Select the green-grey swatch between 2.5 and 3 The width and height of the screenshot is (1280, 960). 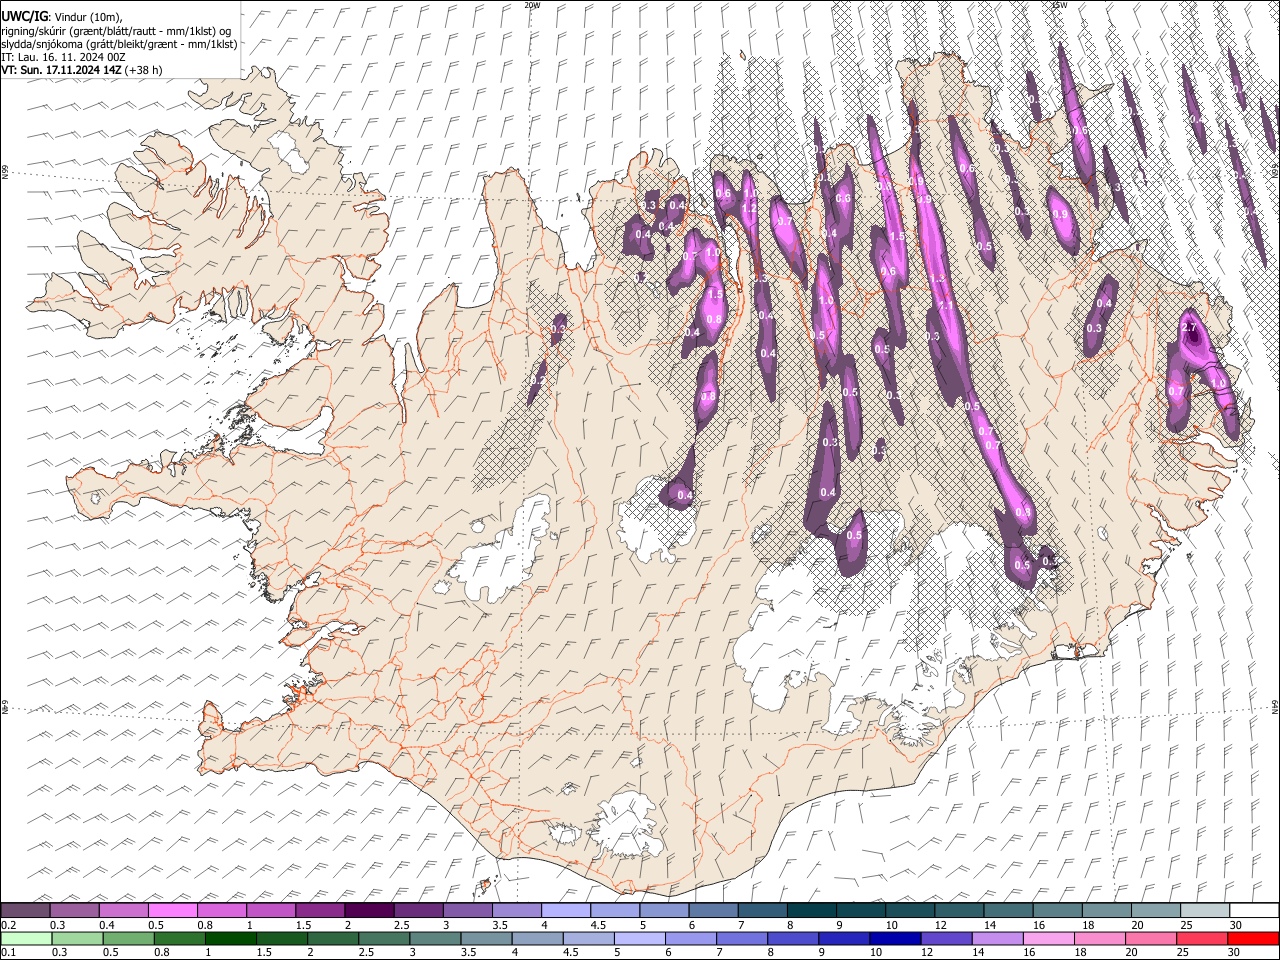384,938
